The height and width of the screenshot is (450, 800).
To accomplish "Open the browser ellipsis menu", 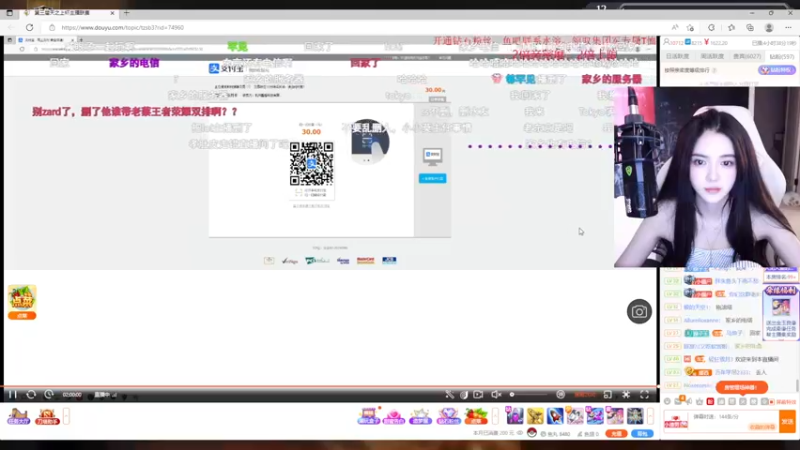I will [x=788, y=28].
